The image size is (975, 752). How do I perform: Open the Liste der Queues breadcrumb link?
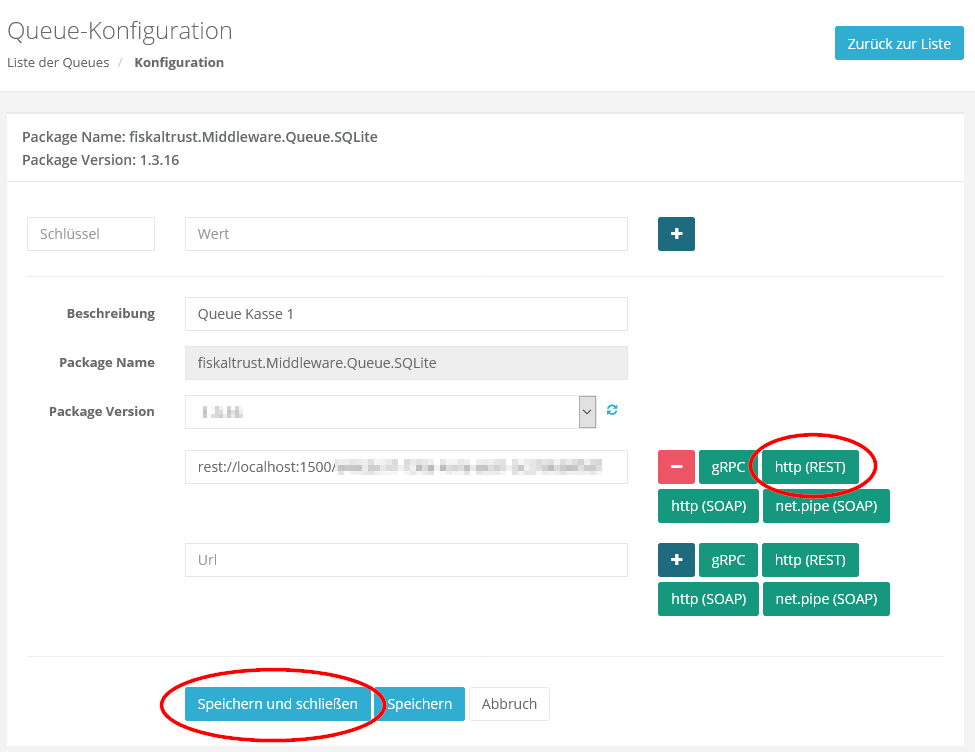click(x=58, y=62)
